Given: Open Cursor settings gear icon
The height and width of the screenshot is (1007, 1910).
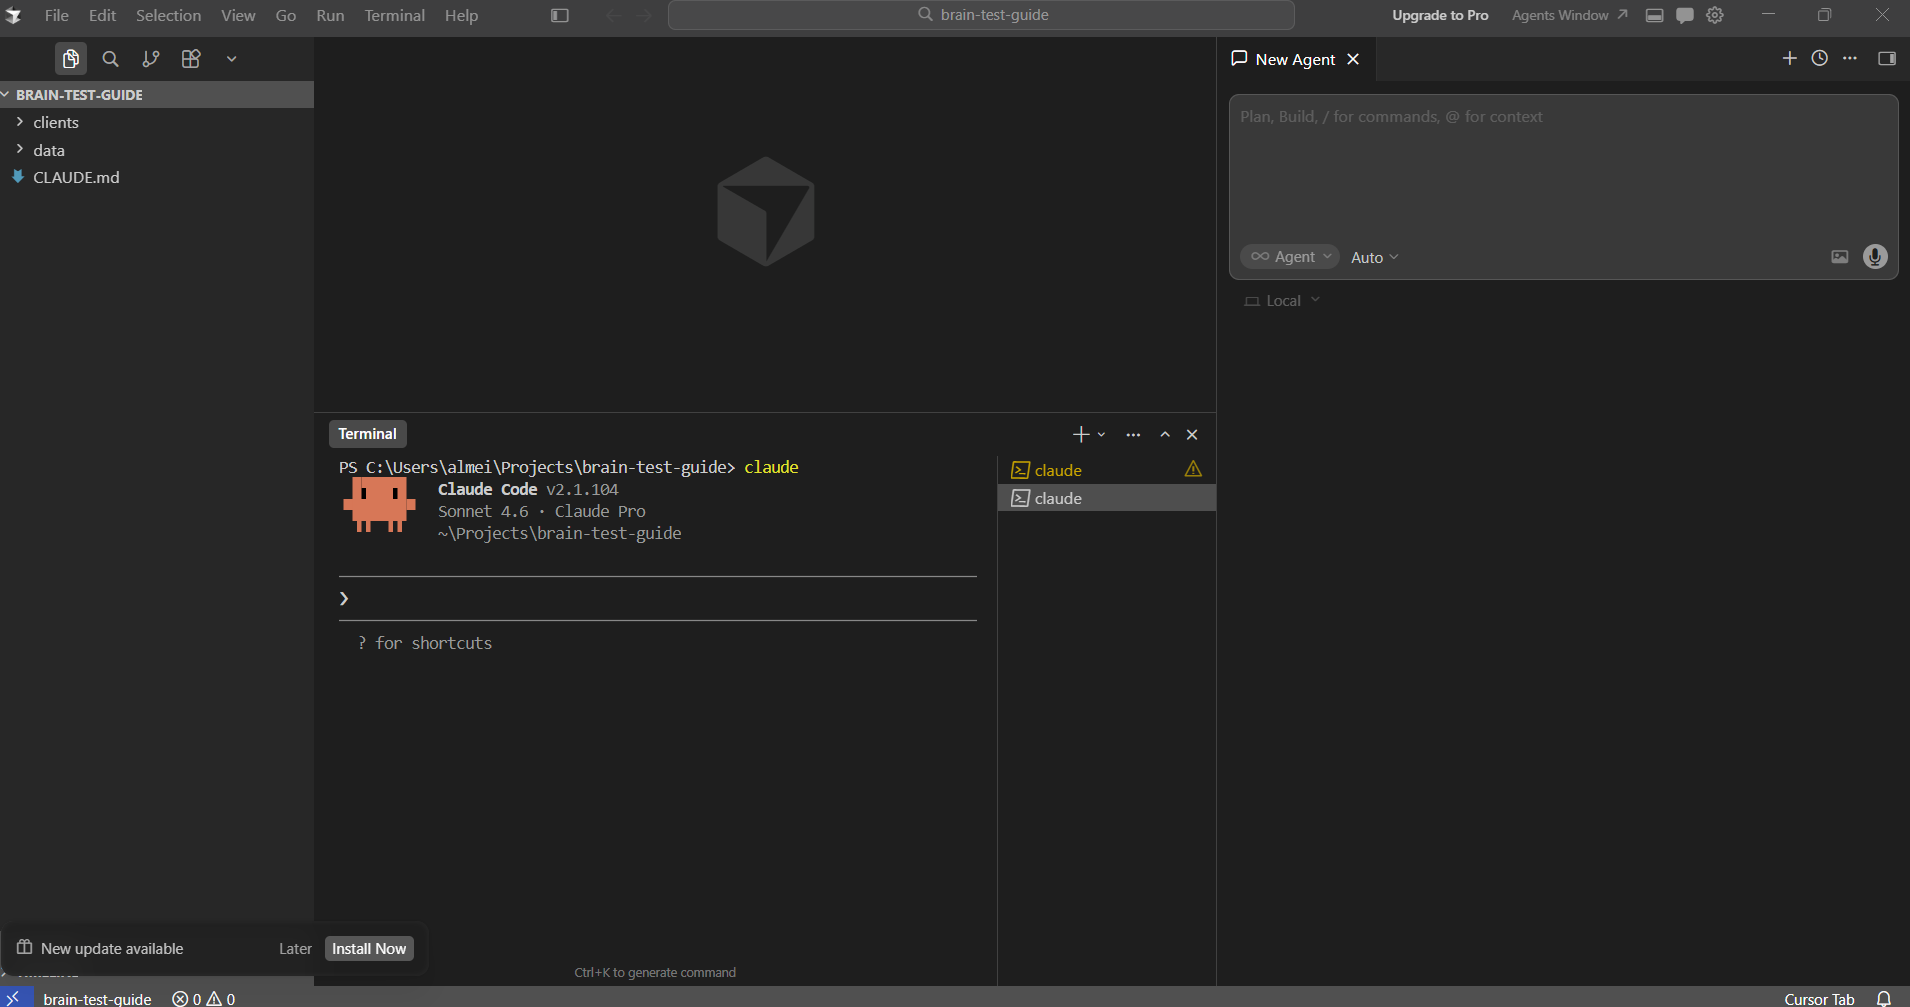Looking at the screenshot, I should pyautogui.click(x=1715, y=15).
